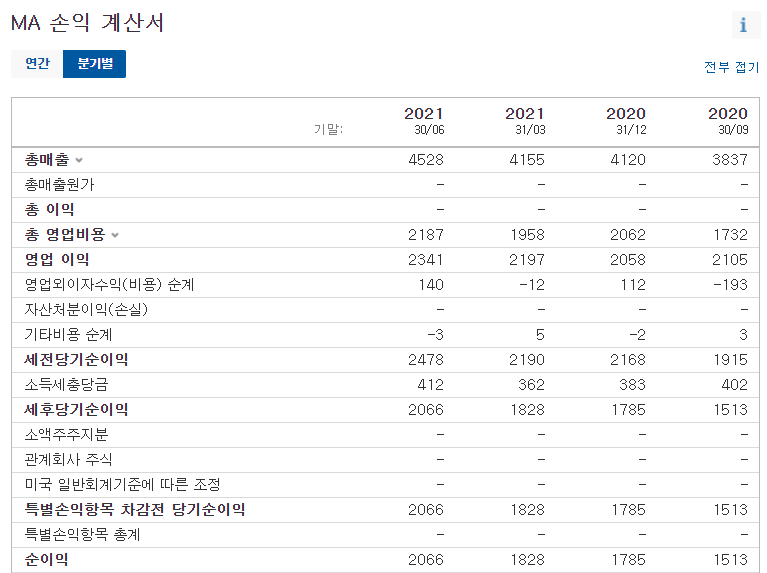This screenshot has width=767, height=573.
Task: Click other expenses value -3
Action: (435, 334)
